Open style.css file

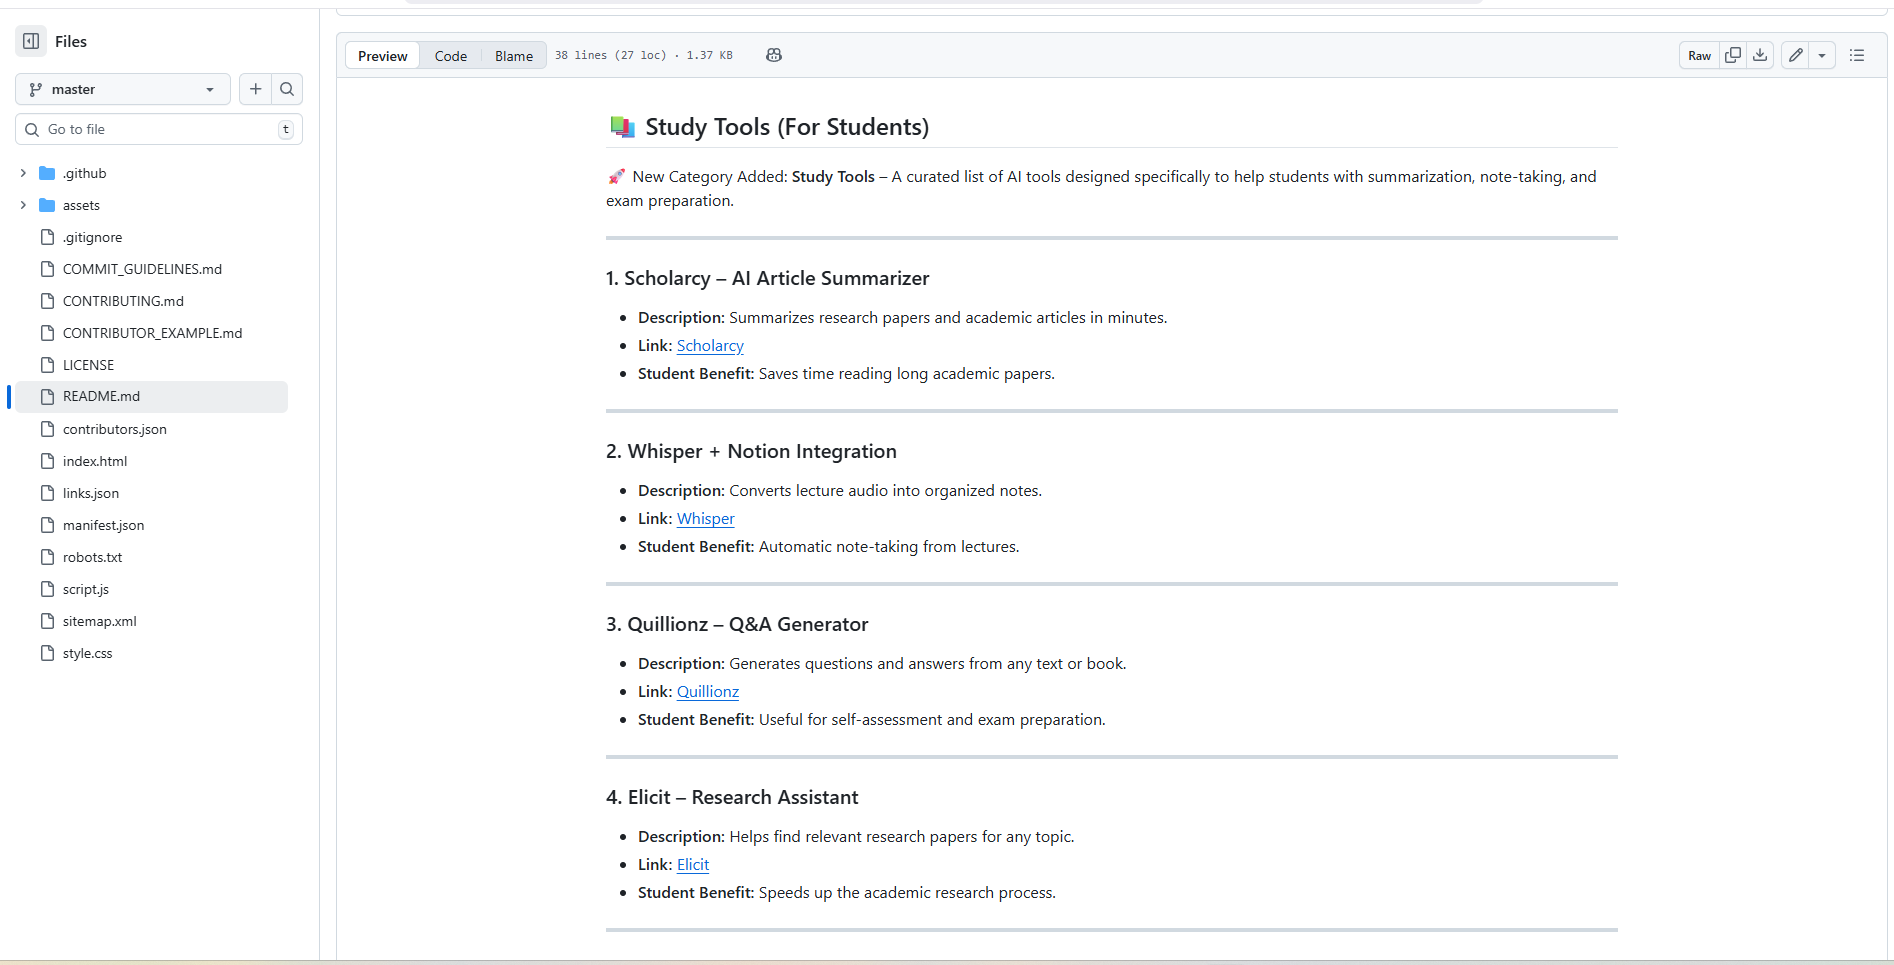[x=87, y=653]
